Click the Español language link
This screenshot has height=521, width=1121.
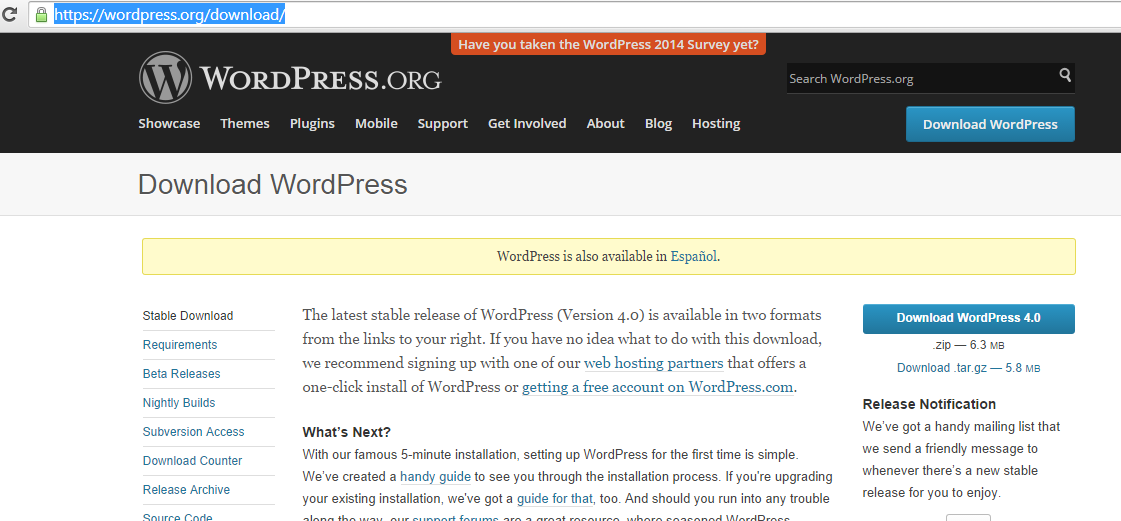coord(693,257)
